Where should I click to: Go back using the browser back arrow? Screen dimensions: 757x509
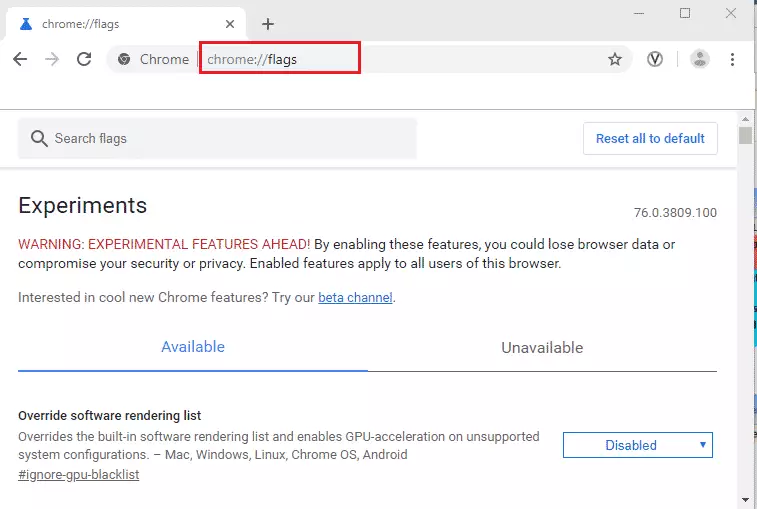(x=20, y=59)
